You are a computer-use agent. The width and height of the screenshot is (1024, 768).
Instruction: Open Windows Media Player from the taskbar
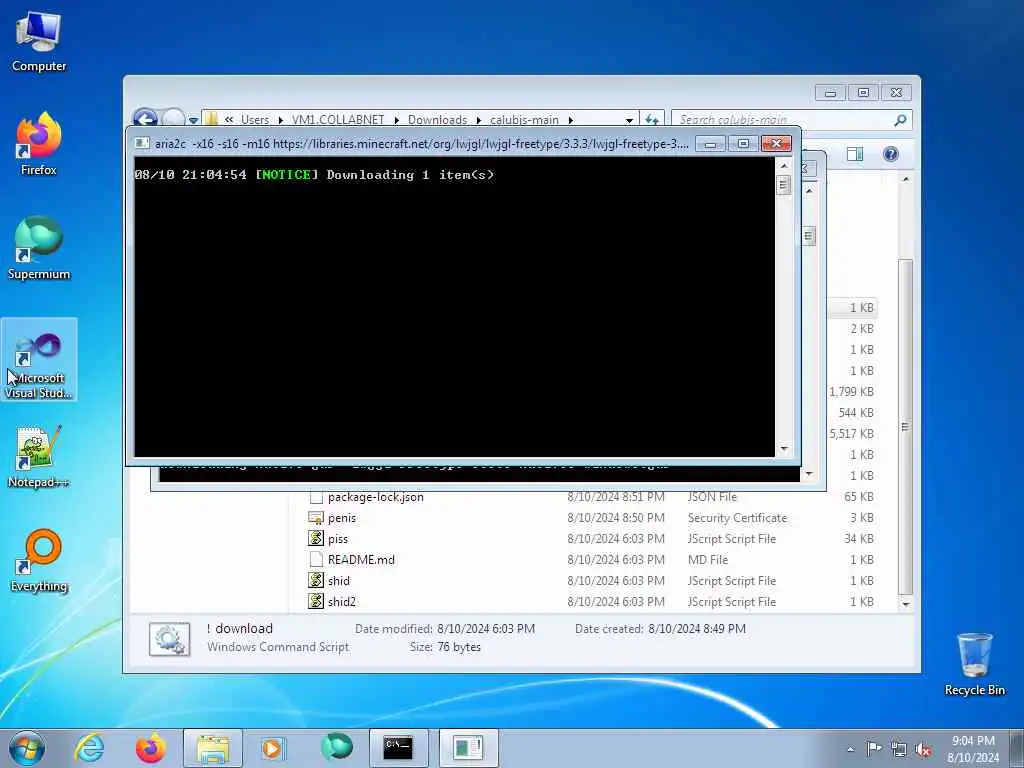(x=272, y=748)
